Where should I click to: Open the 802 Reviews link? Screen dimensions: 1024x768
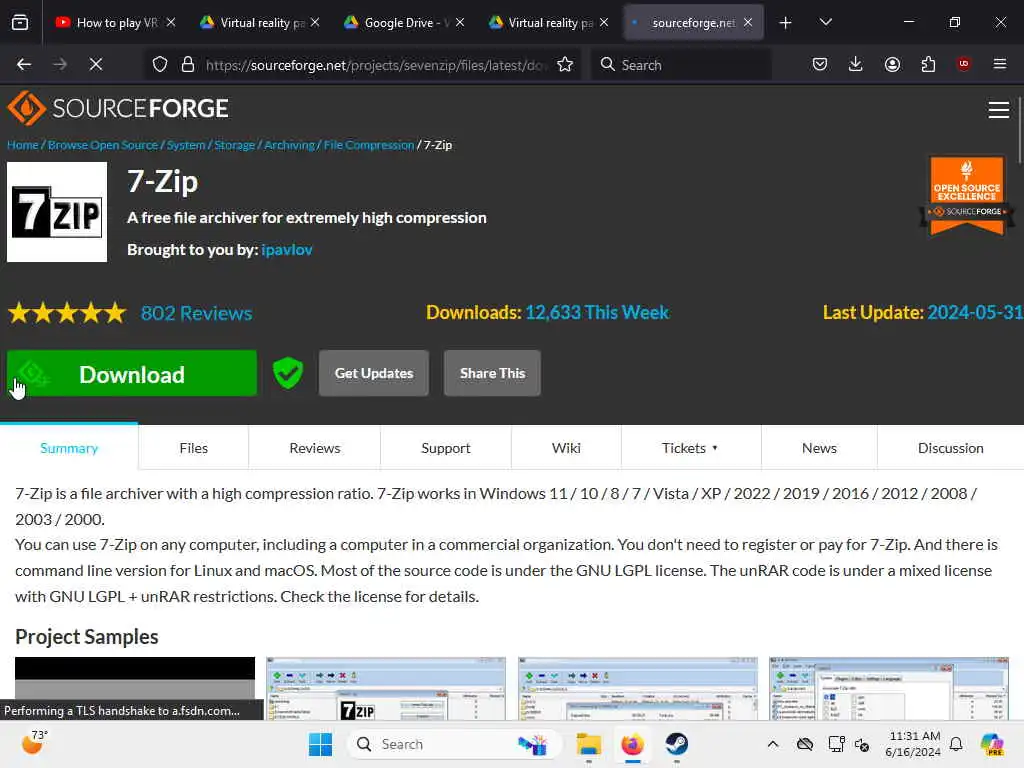tap(197, 313)
